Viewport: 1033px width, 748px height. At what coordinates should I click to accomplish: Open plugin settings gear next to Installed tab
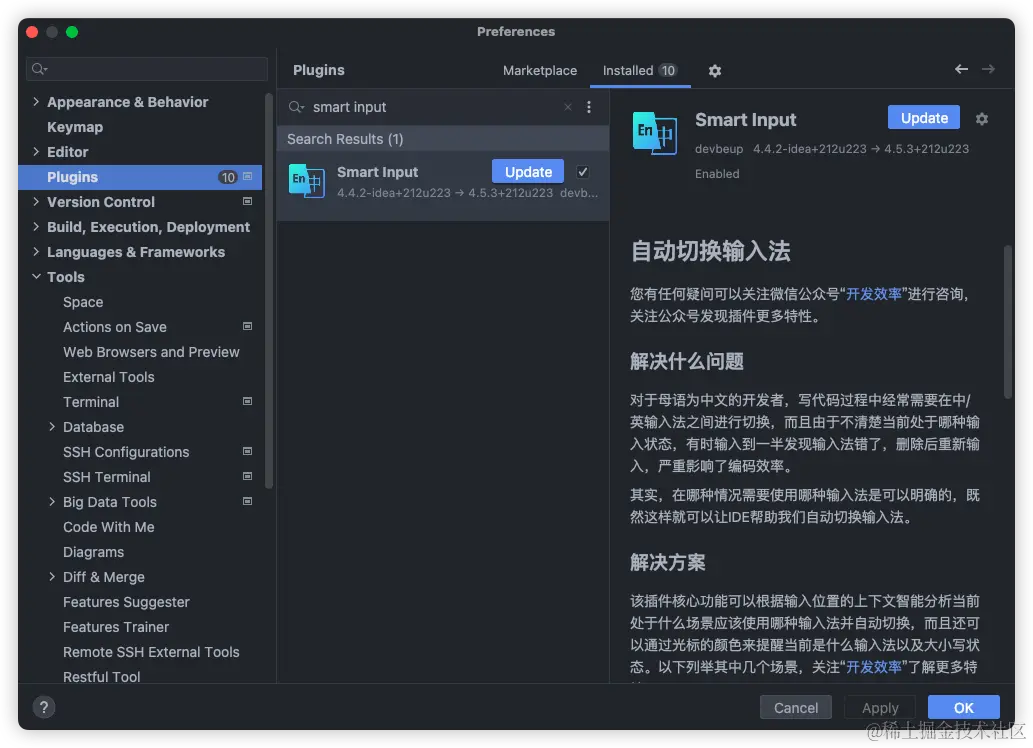click(715, 71)
